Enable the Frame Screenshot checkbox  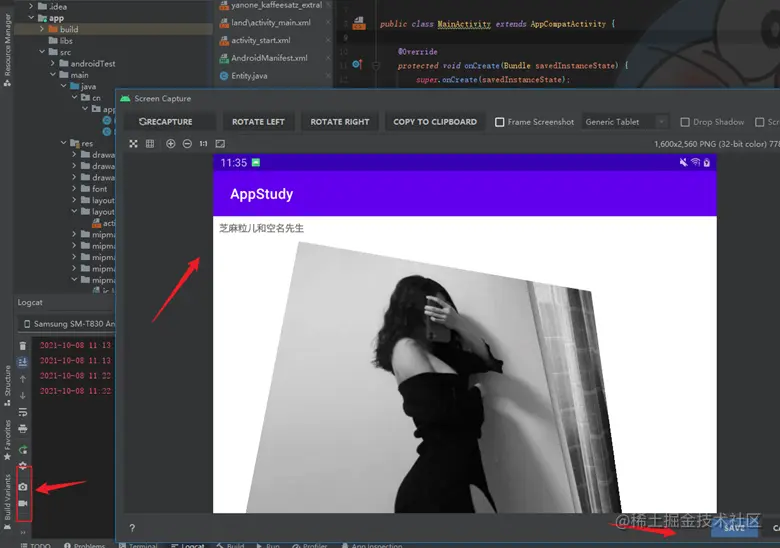[x=499, y=122]
